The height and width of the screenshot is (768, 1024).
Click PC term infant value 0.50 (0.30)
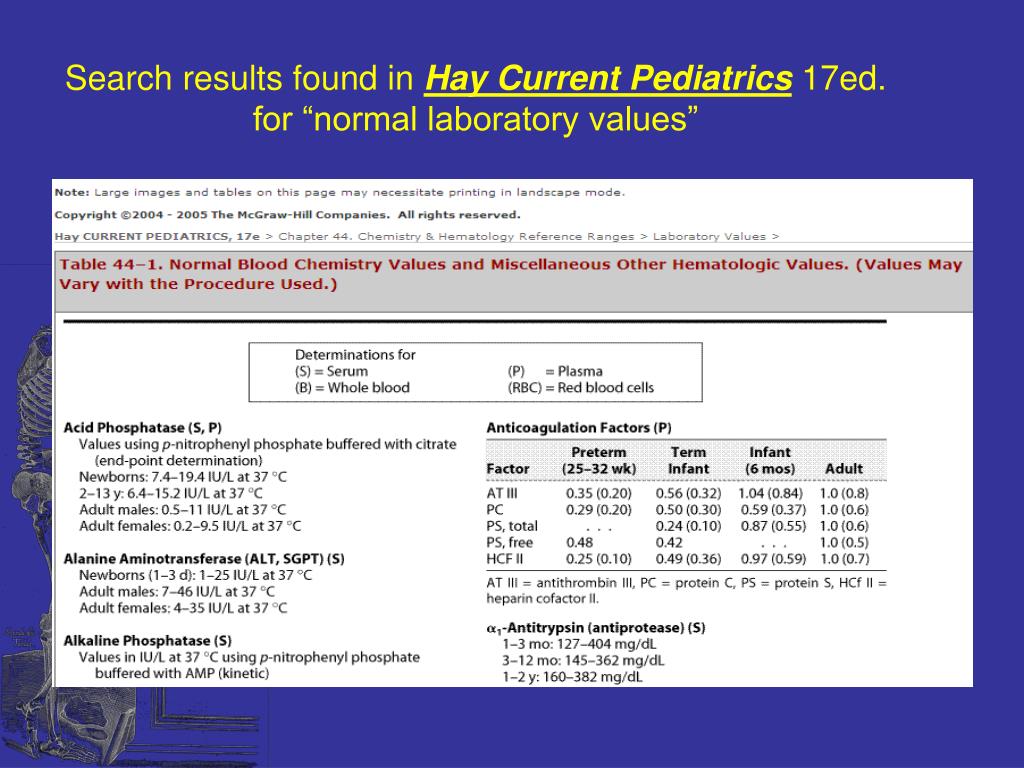tap(688, 510)
